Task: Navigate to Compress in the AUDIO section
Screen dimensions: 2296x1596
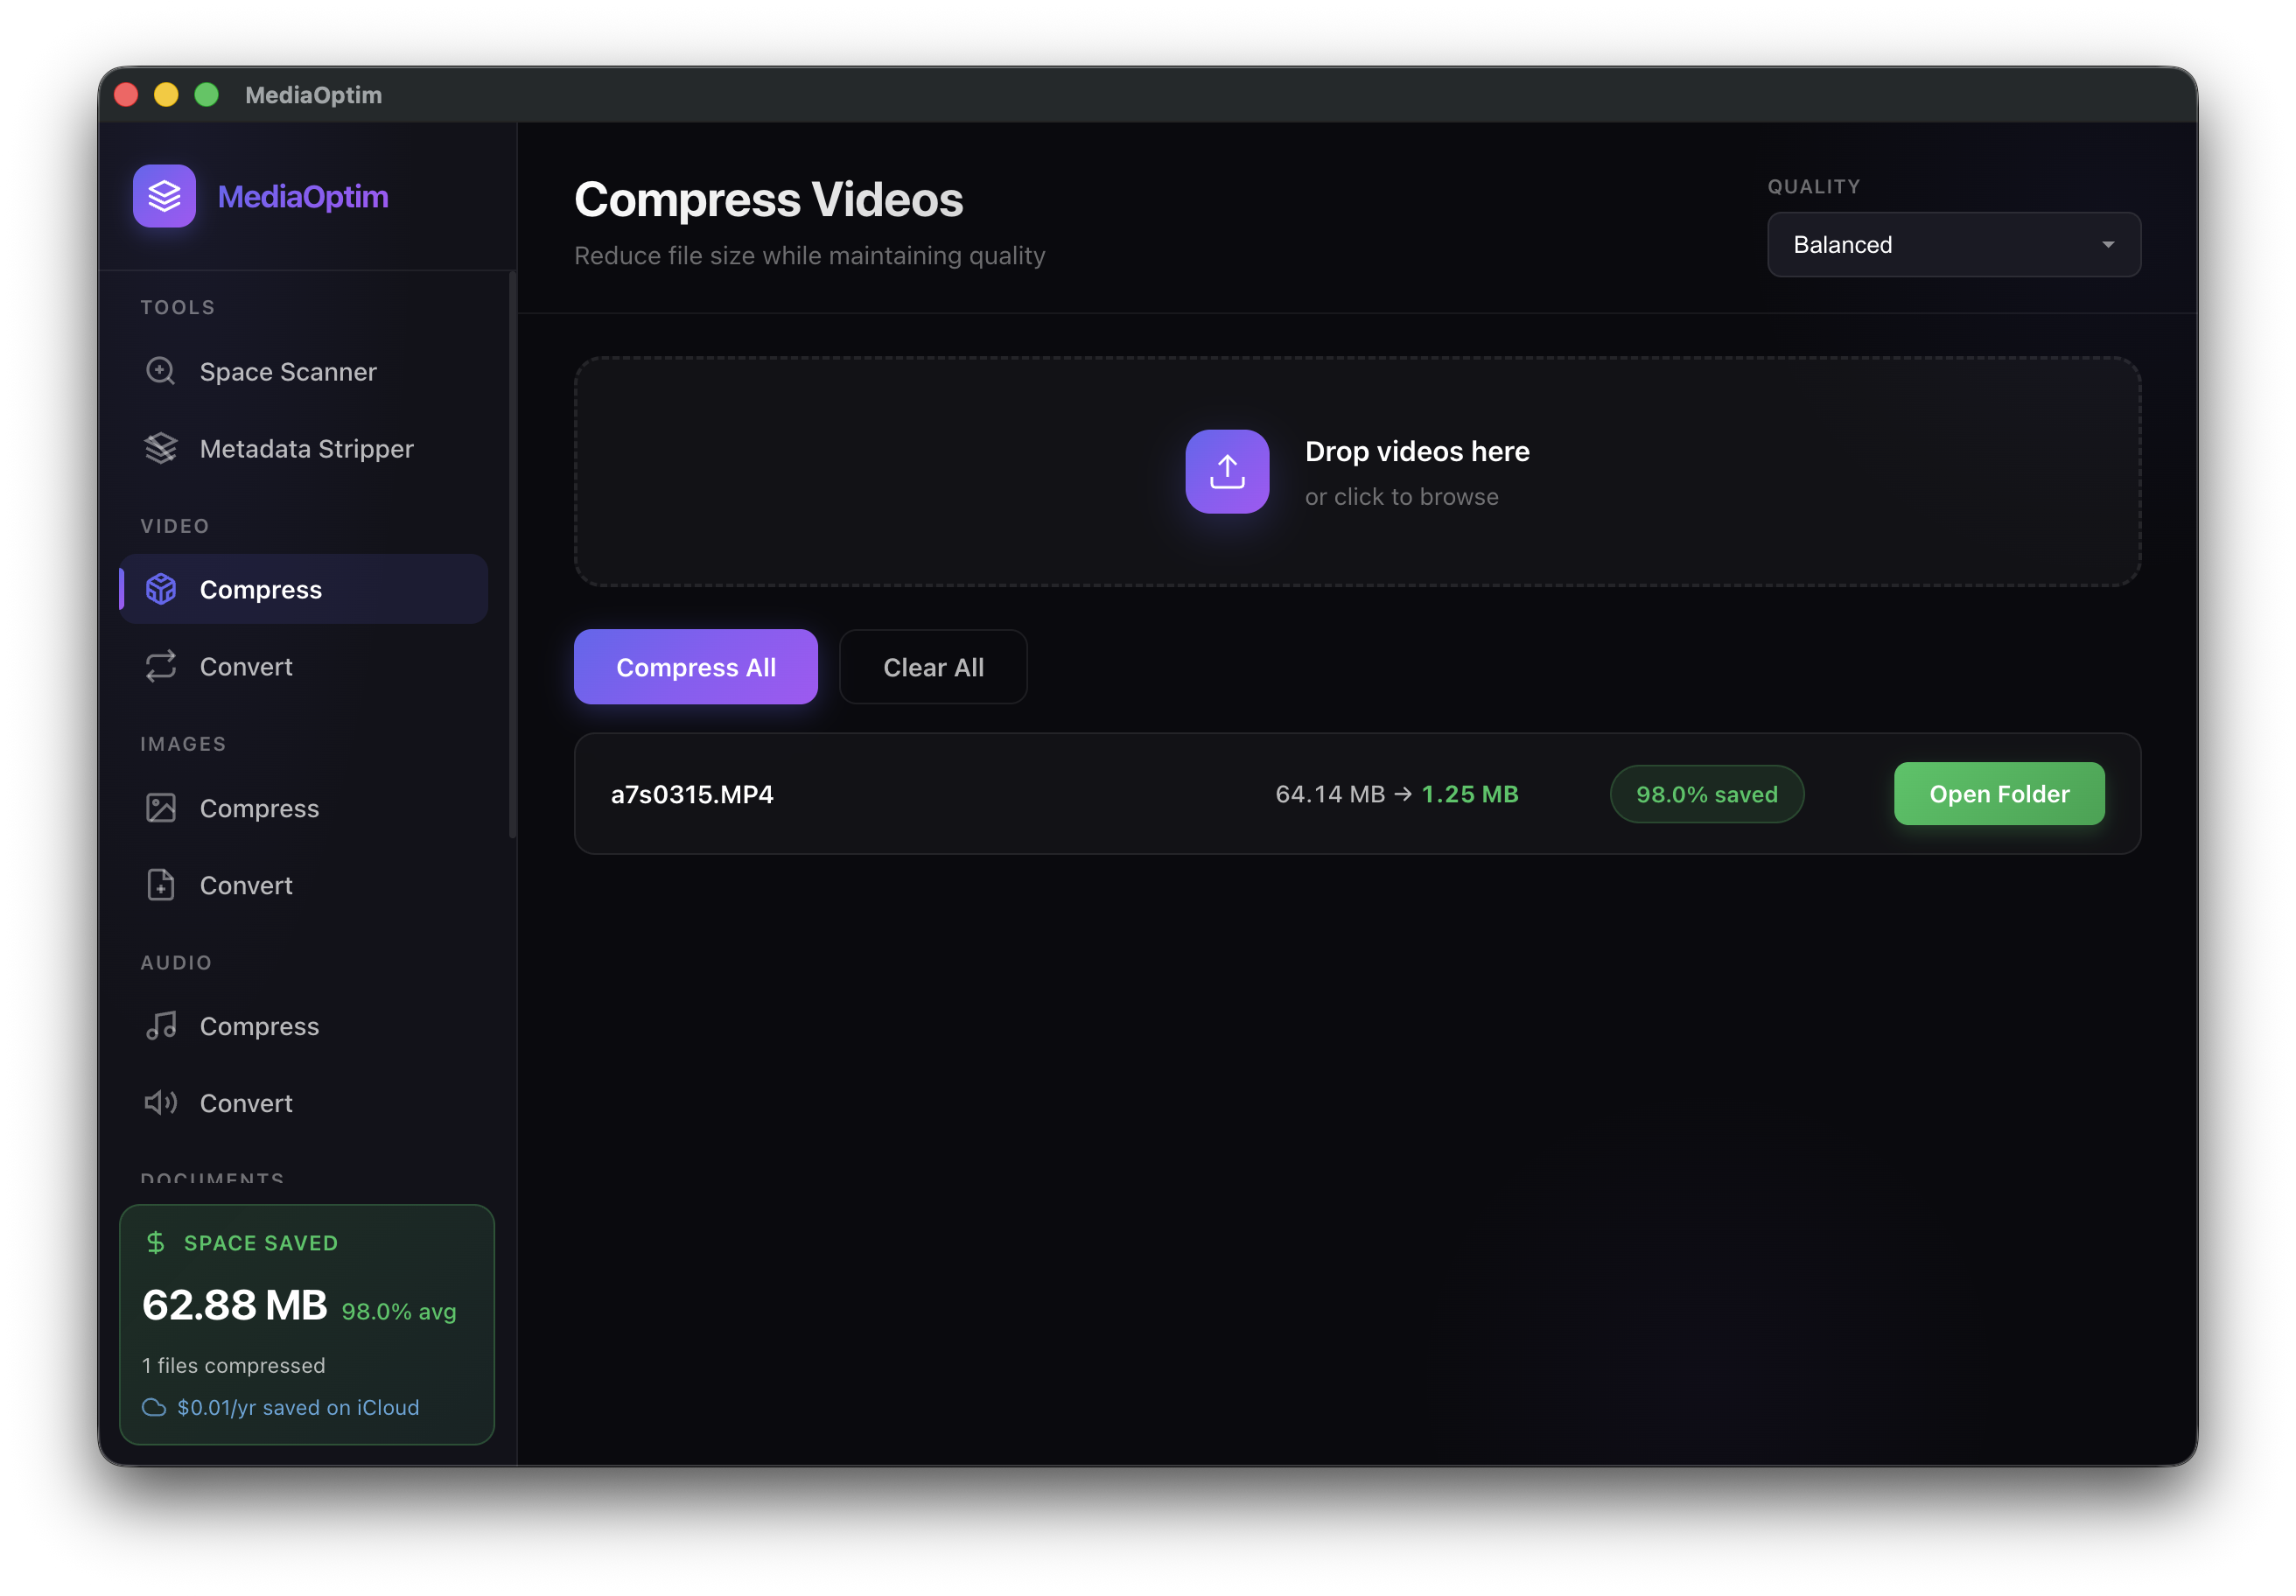Action: click(x=260, y=1025)
